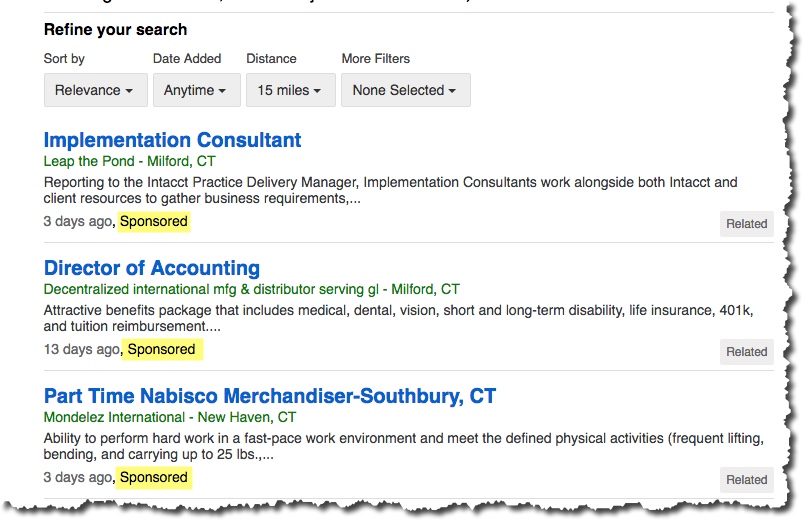The width and height of the screenshot is (804, 521).
Task: Click Related button for Director of Accounting
Action: tap(746, 352)
